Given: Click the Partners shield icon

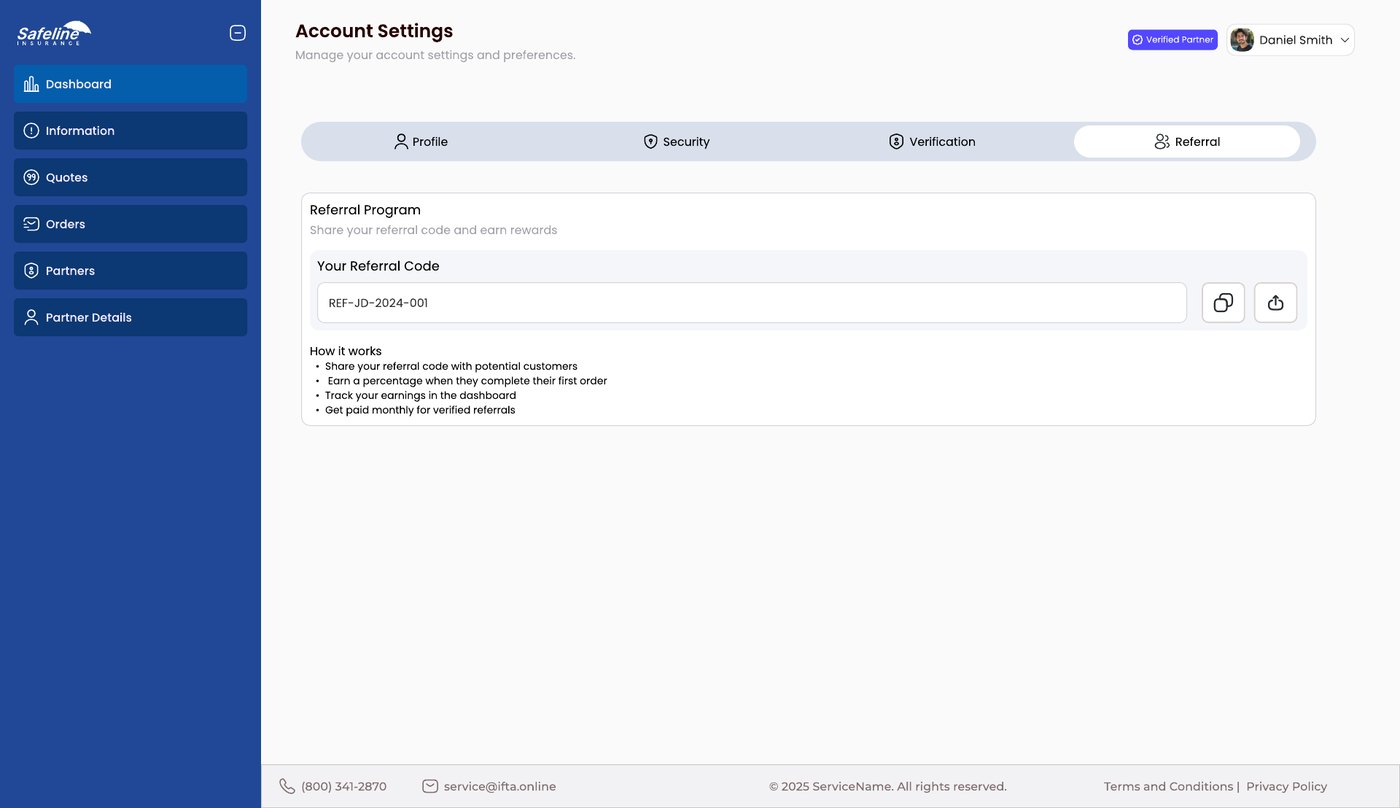Looking at the screenshot, I should 31,271.
